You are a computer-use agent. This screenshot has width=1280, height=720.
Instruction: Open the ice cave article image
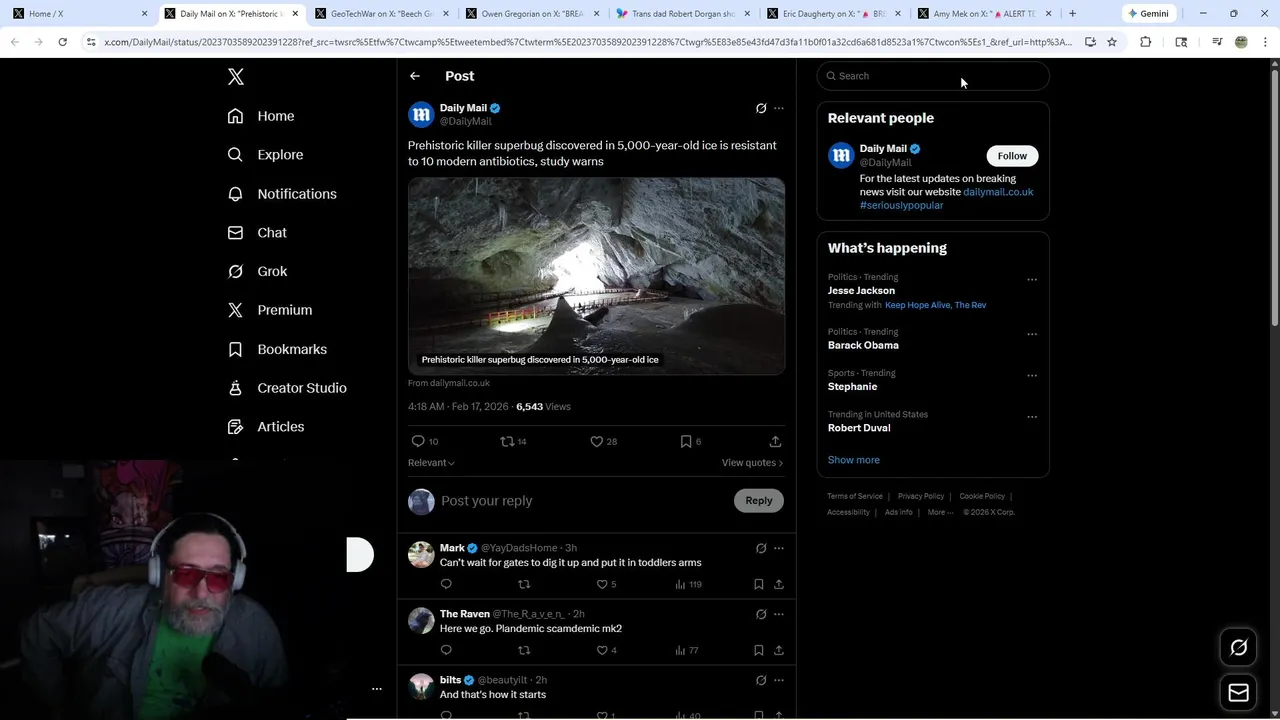596,276
